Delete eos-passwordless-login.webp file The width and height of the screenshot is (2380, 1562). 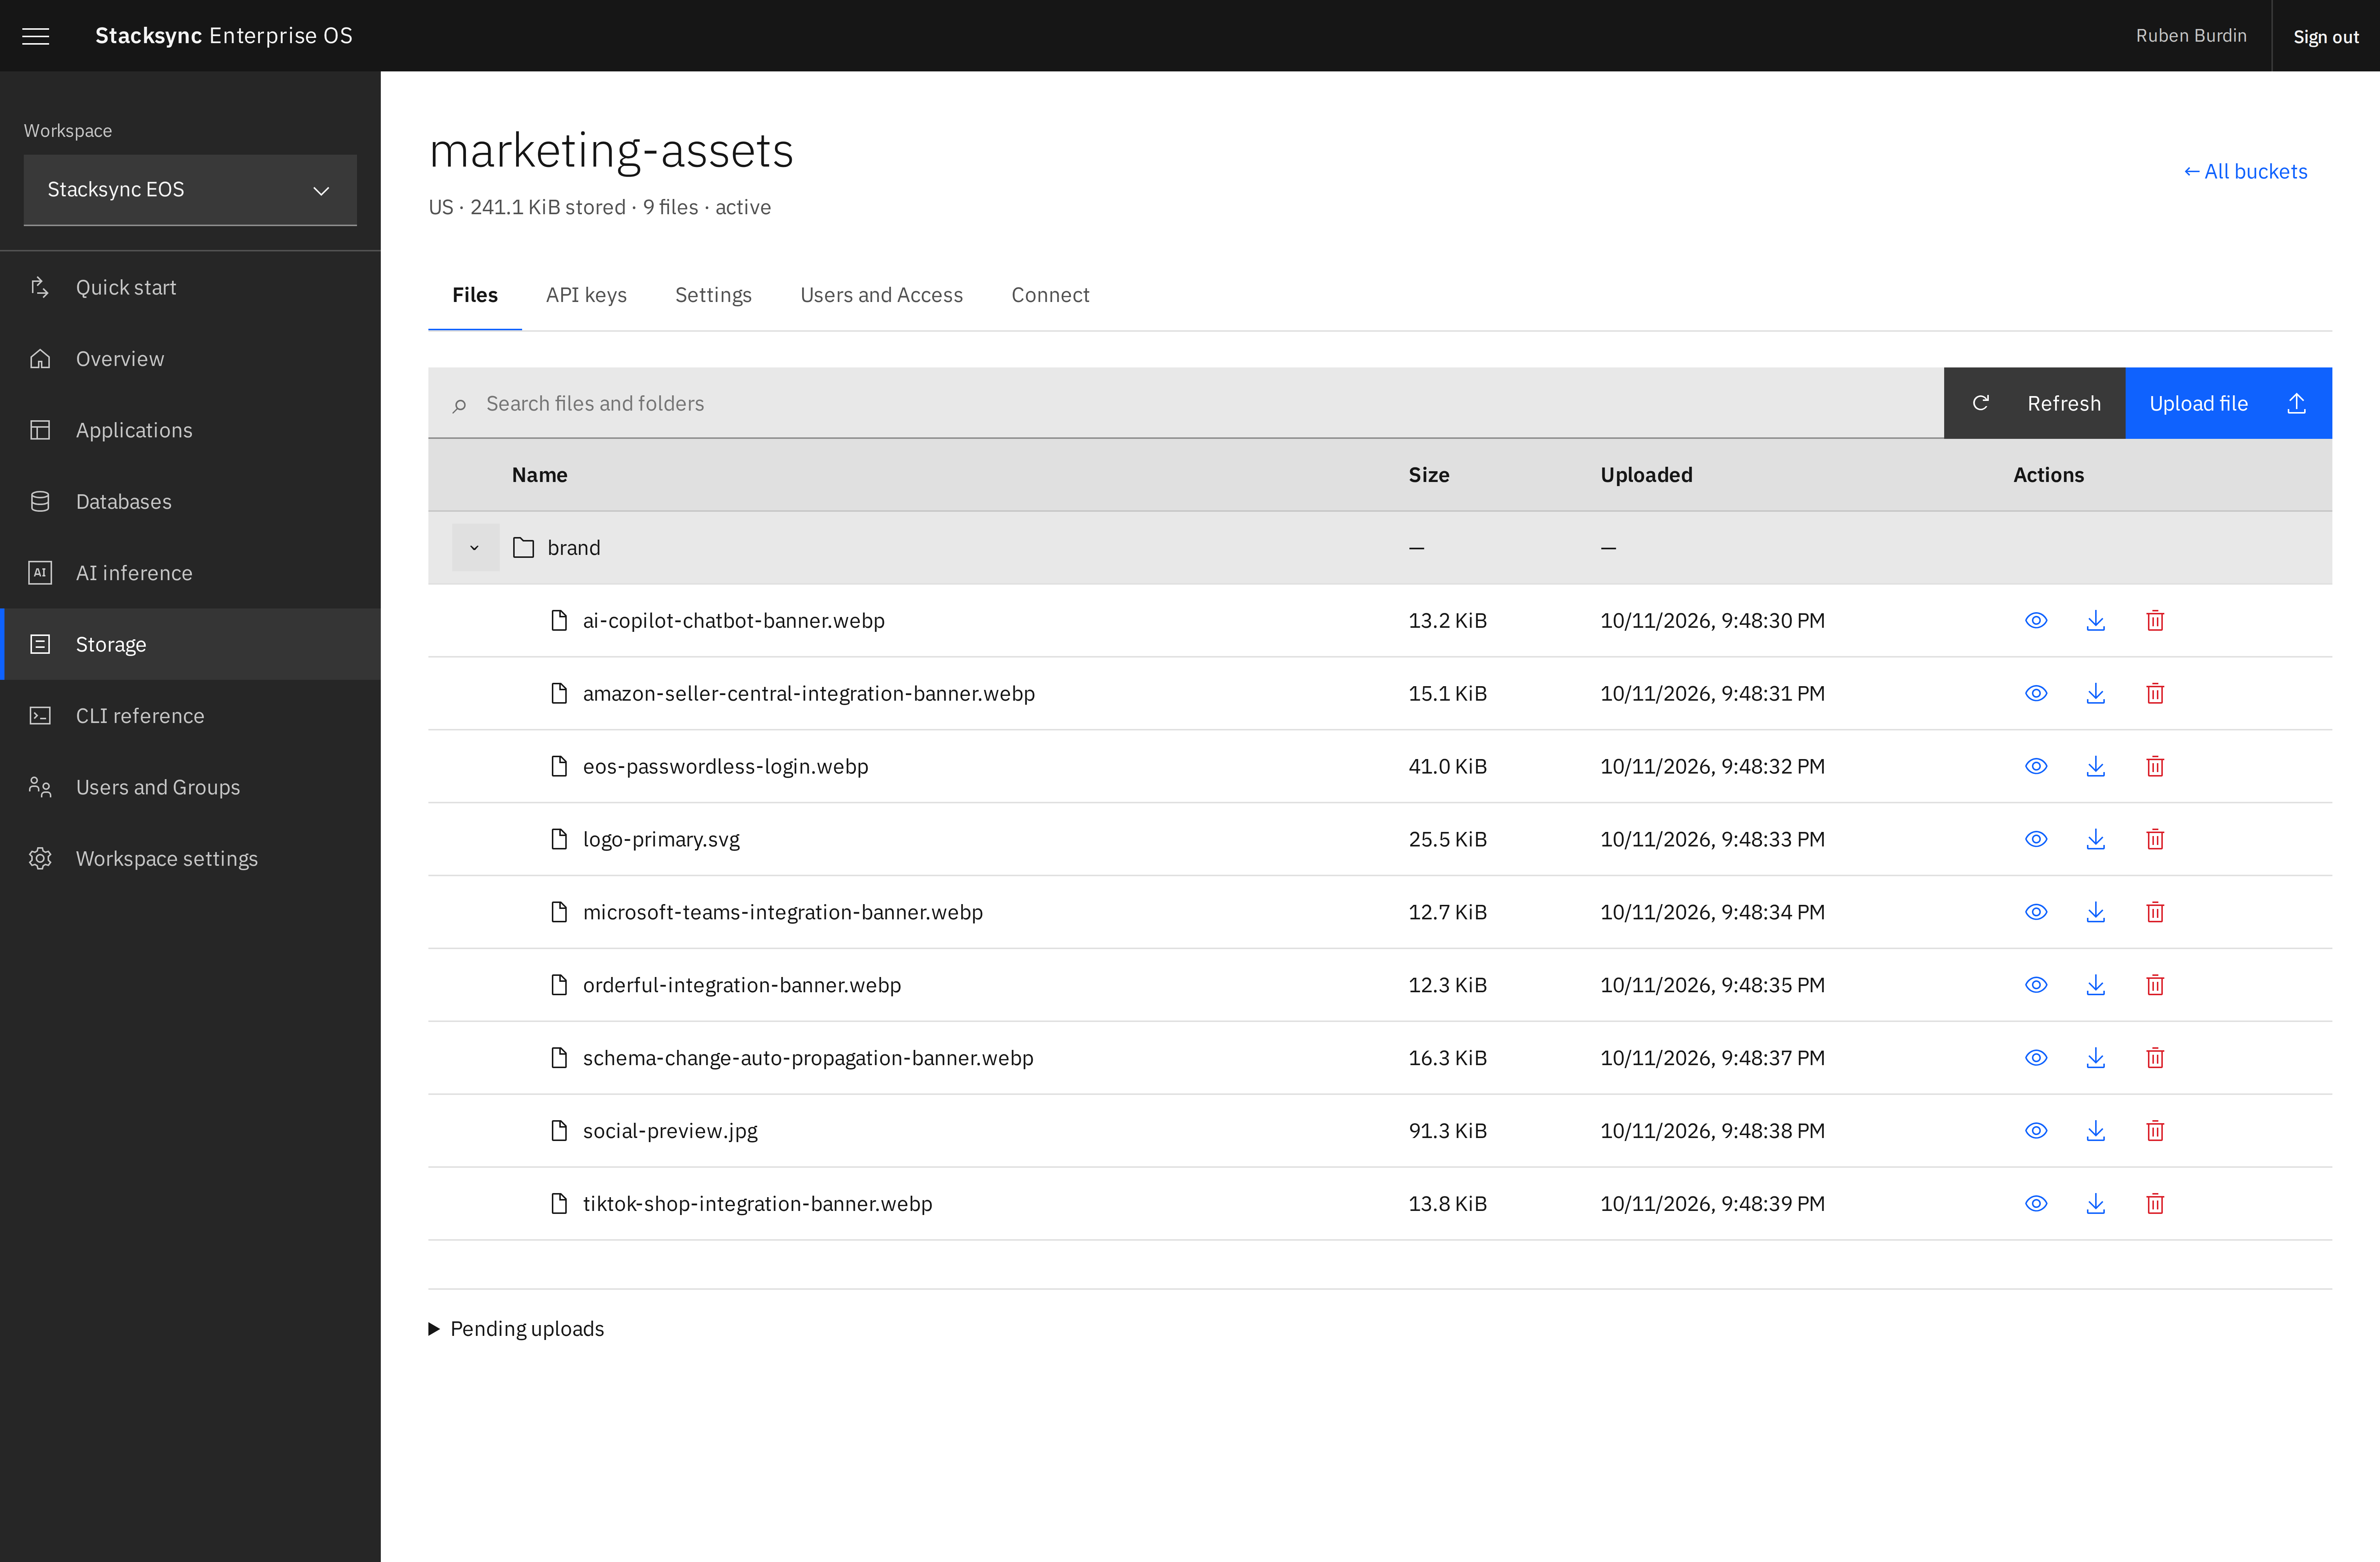[x=2155, y=767]
